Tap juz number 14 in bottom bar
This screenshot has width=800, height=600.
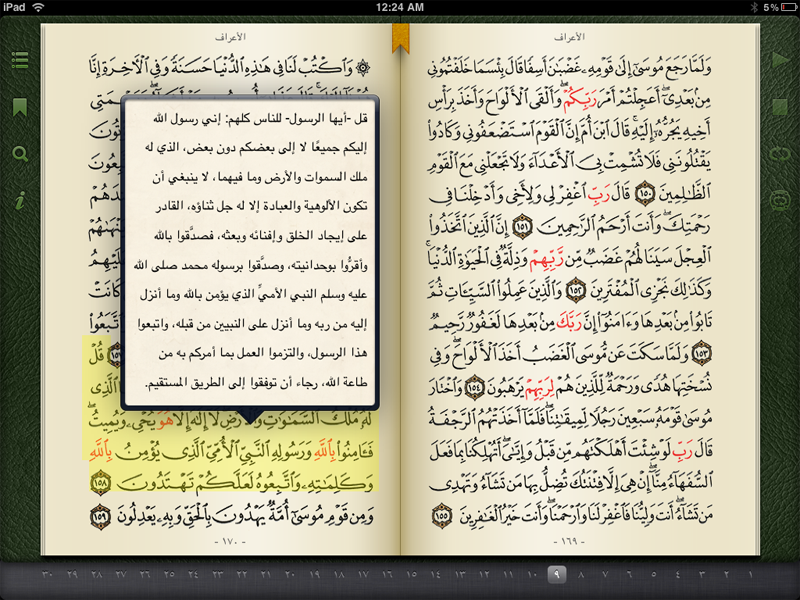pos(436,574)
